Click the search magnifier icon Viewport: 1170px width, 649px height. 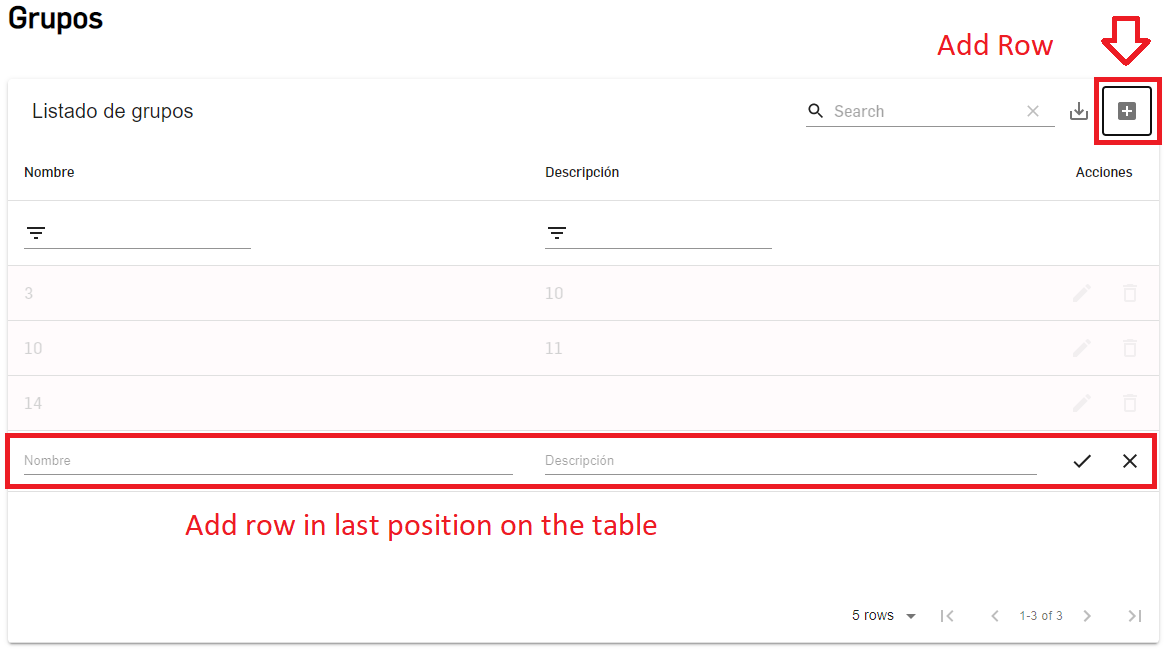coord(815,111)
